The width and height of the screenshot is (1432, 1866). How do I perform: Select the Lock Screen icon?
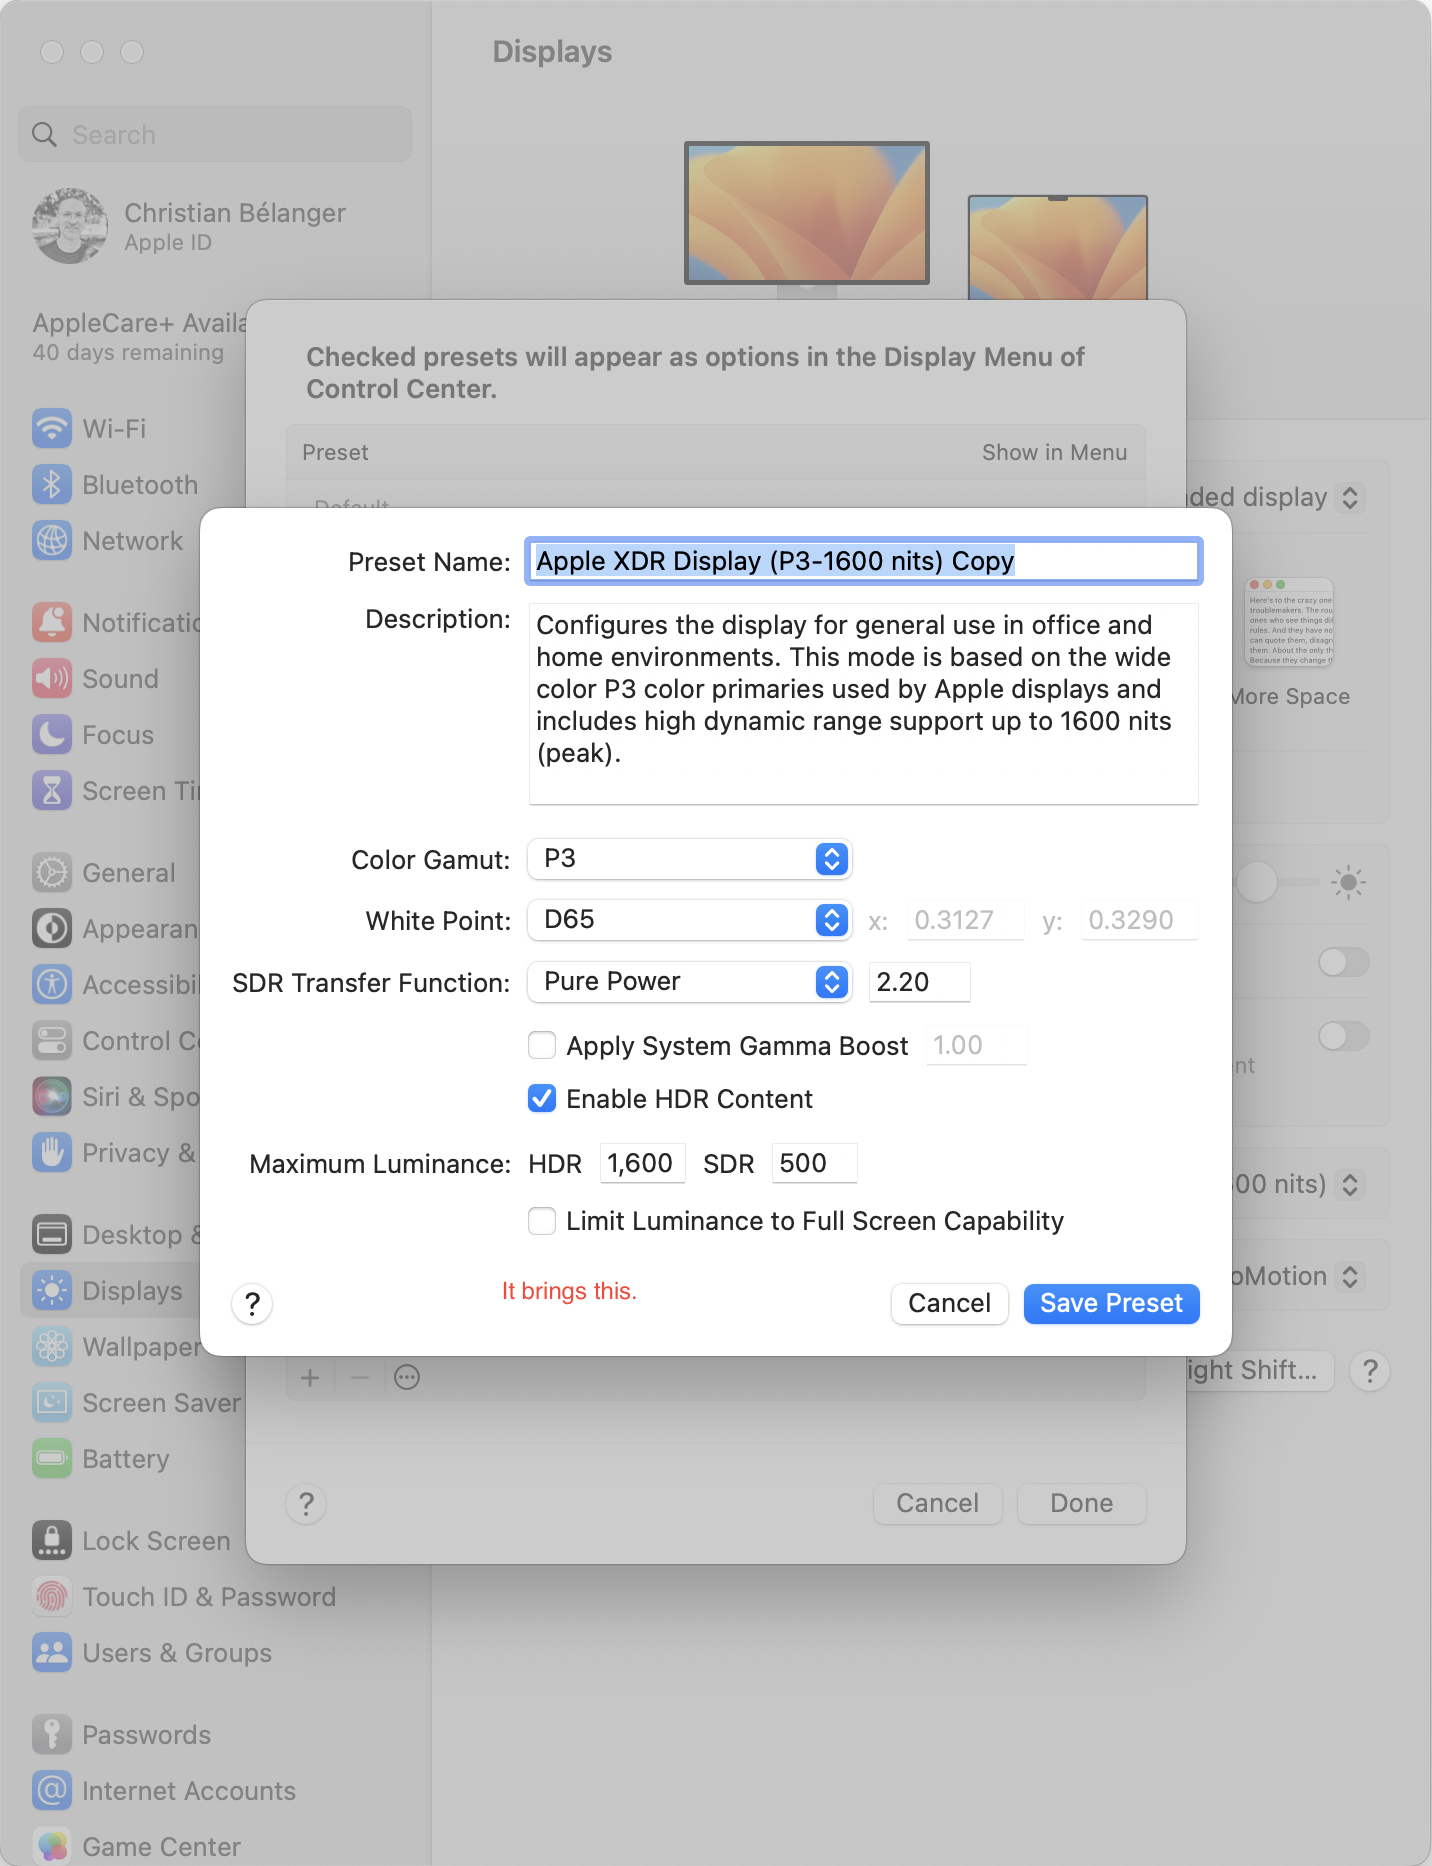(52, 1541)
